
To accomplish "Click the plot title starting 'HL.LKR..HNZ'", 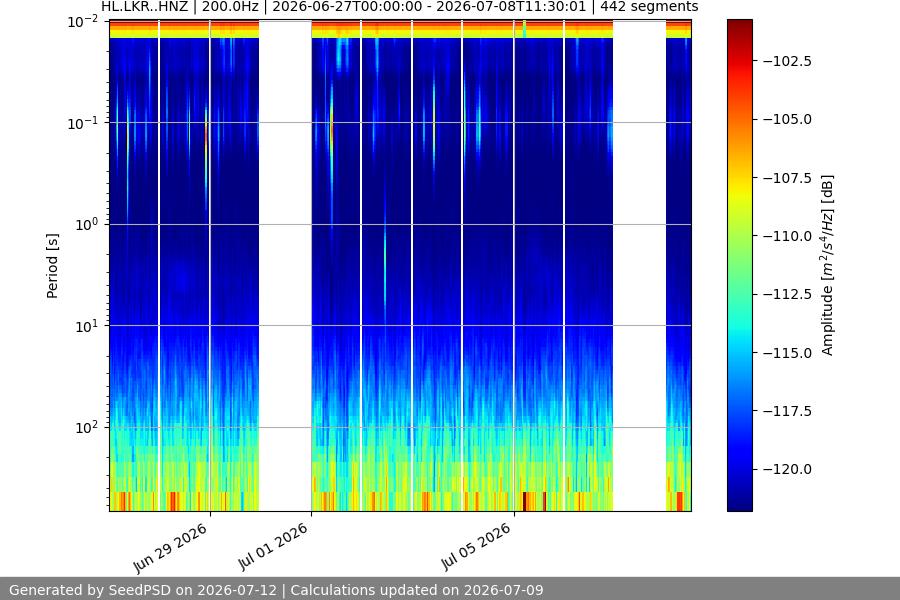I will tap(399, 7).
